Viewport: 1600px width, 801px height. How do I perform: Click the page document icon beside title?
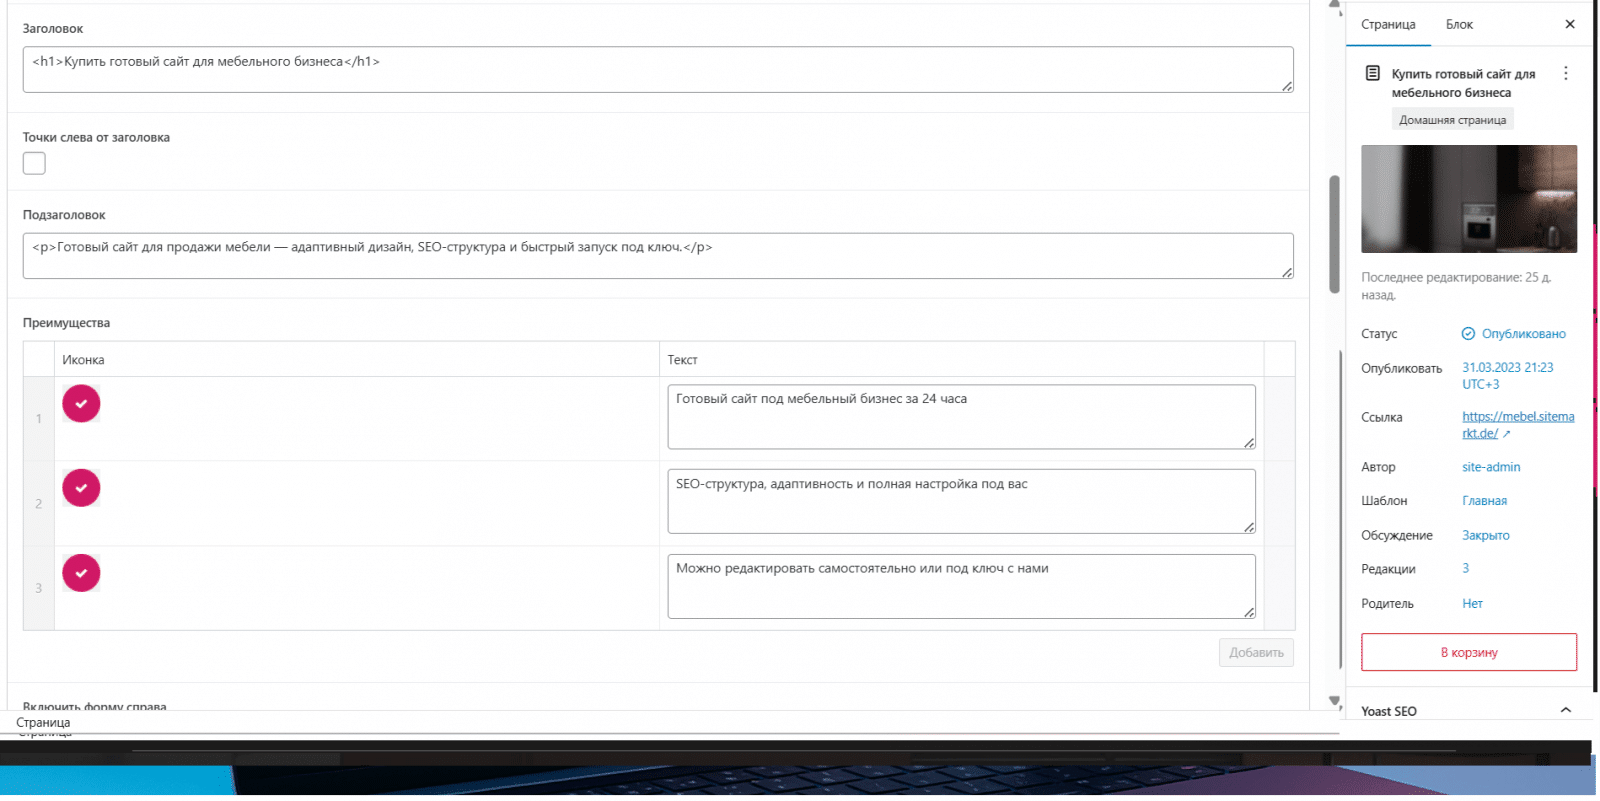coord(1373,74)
